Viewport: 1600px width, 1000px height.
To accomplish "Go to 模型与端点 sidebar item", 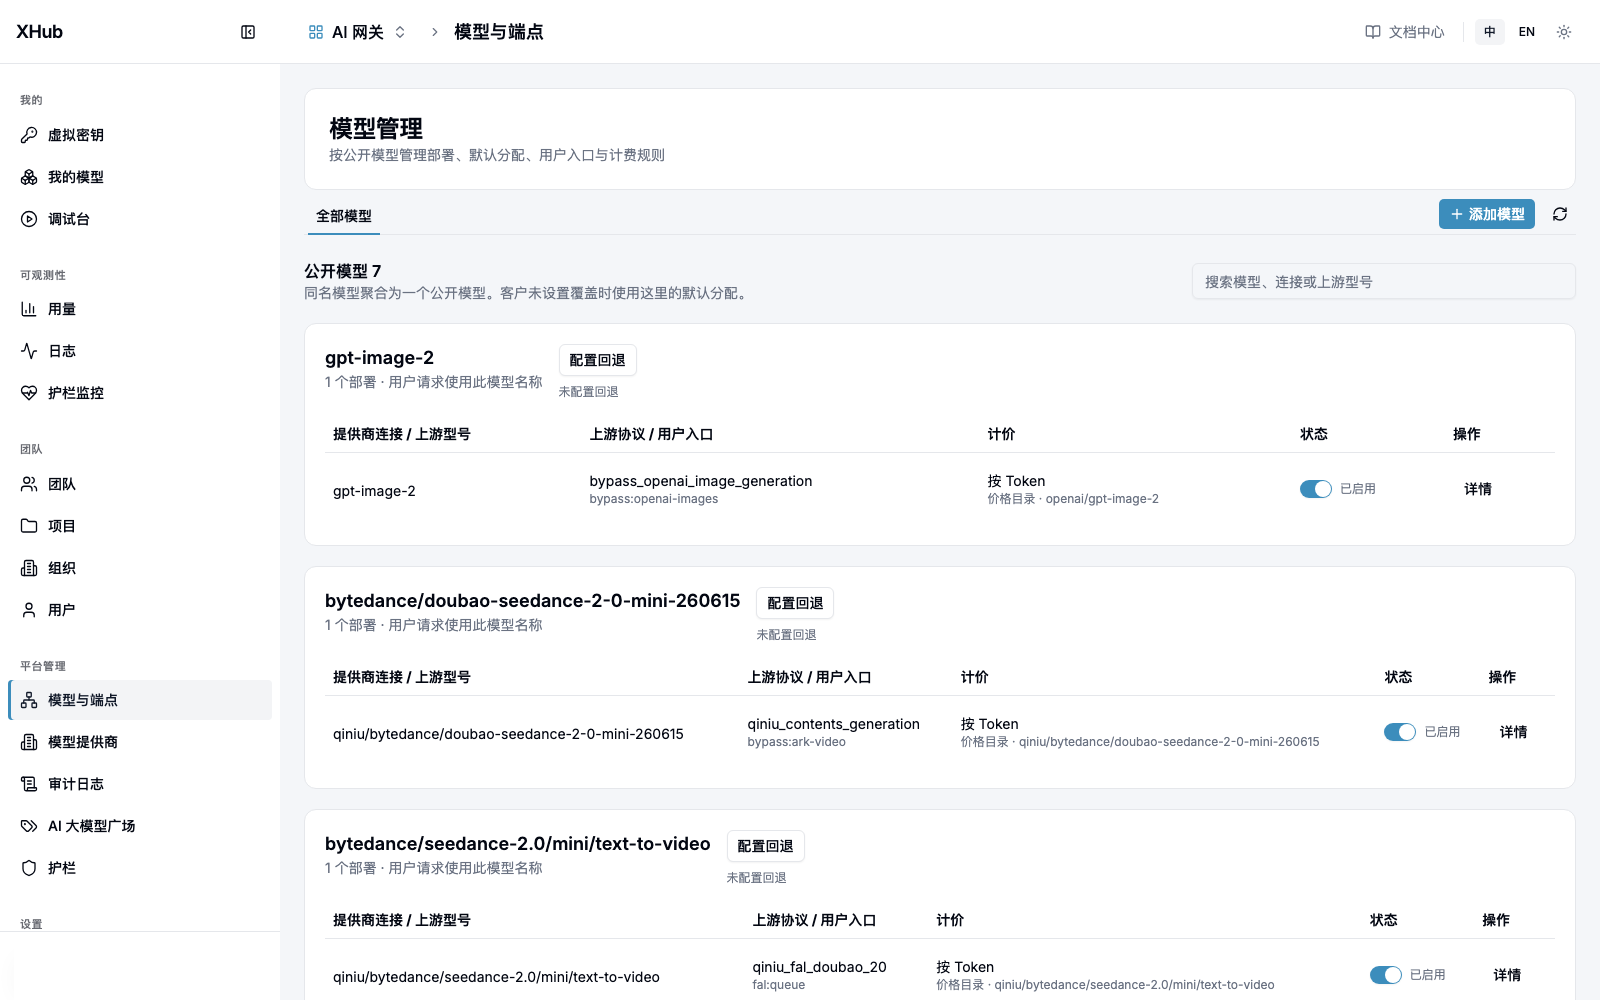I will [x=140, y=700].
